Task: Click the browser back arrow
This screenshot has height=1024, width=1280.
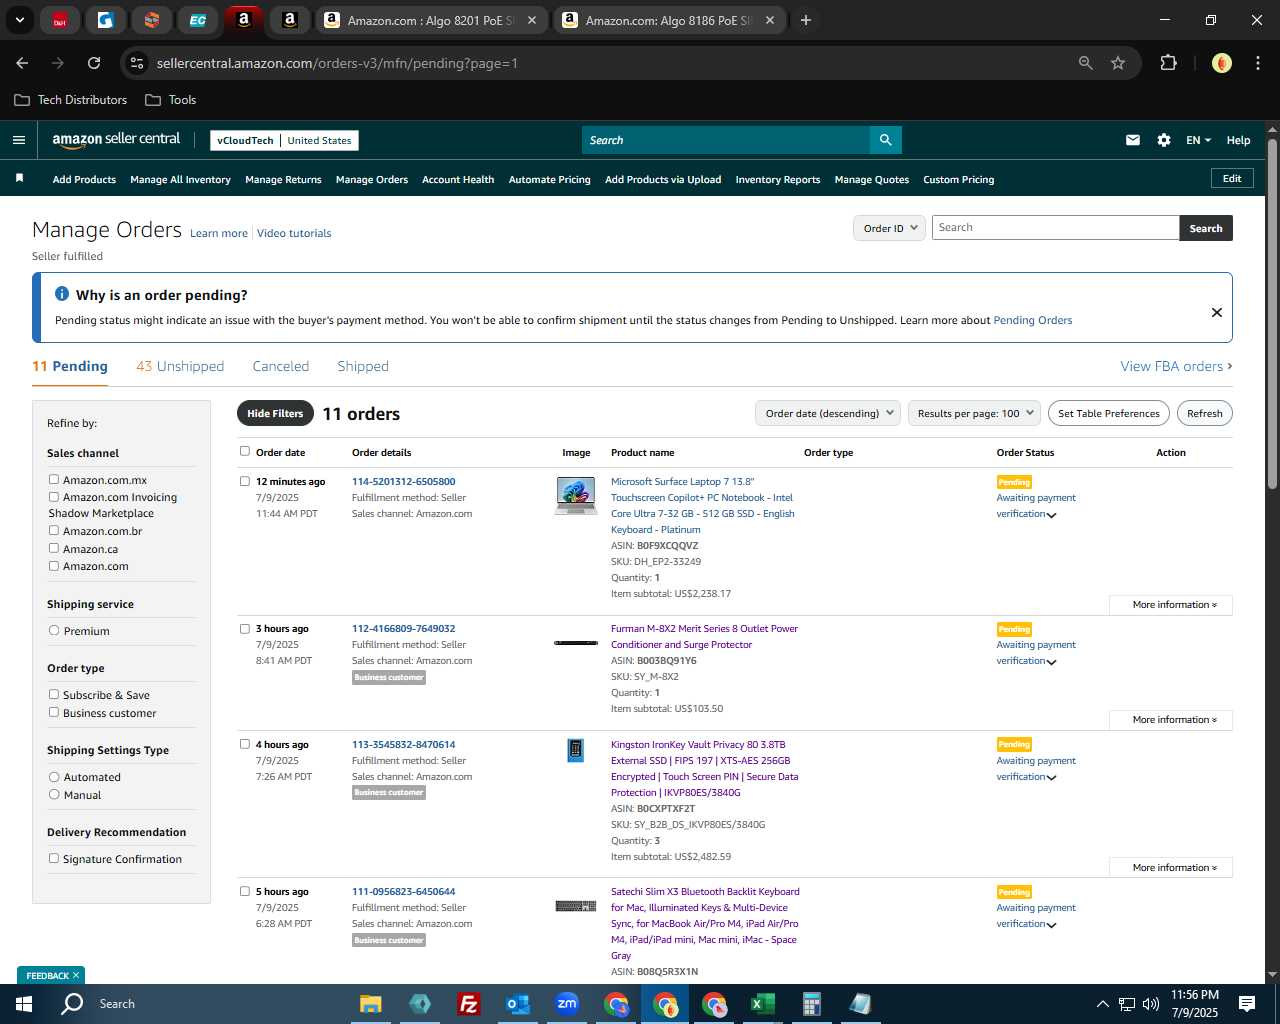Action: click(22, 63)
